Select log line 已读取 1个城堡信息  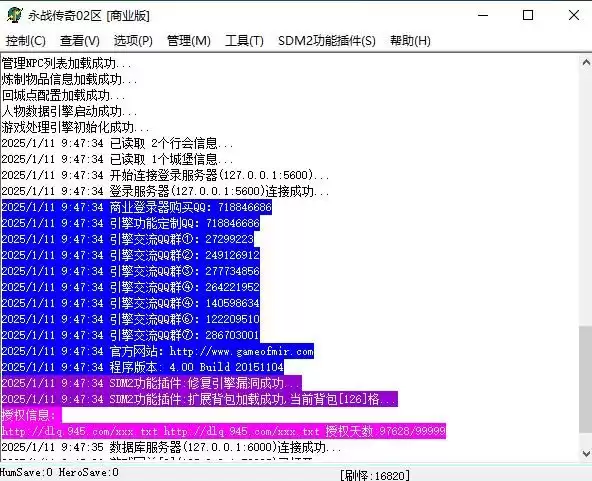tap(117, 159)
